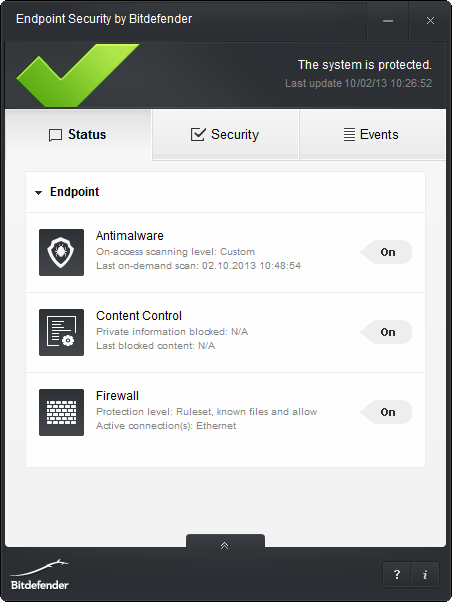
Task: Click the green checkmark status icon
Action: coord(78,75)
